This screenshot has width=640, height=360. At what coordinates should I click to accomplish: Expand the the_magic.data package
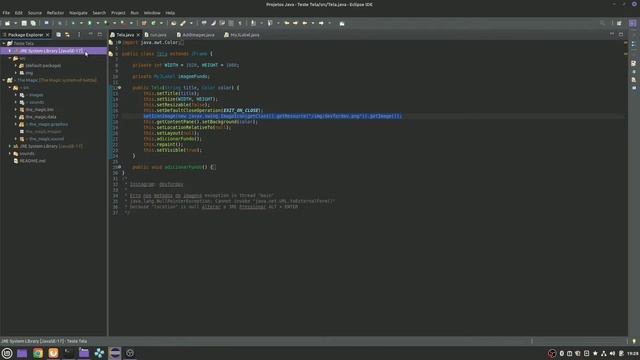[16, 117]
